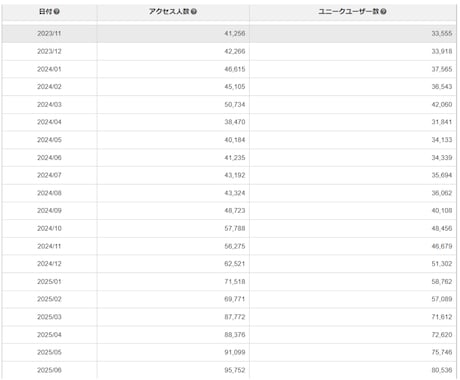Click the unique user count for 2024/08
The width and height of the screenshot is (460, 380).
(x=442, y=193)
